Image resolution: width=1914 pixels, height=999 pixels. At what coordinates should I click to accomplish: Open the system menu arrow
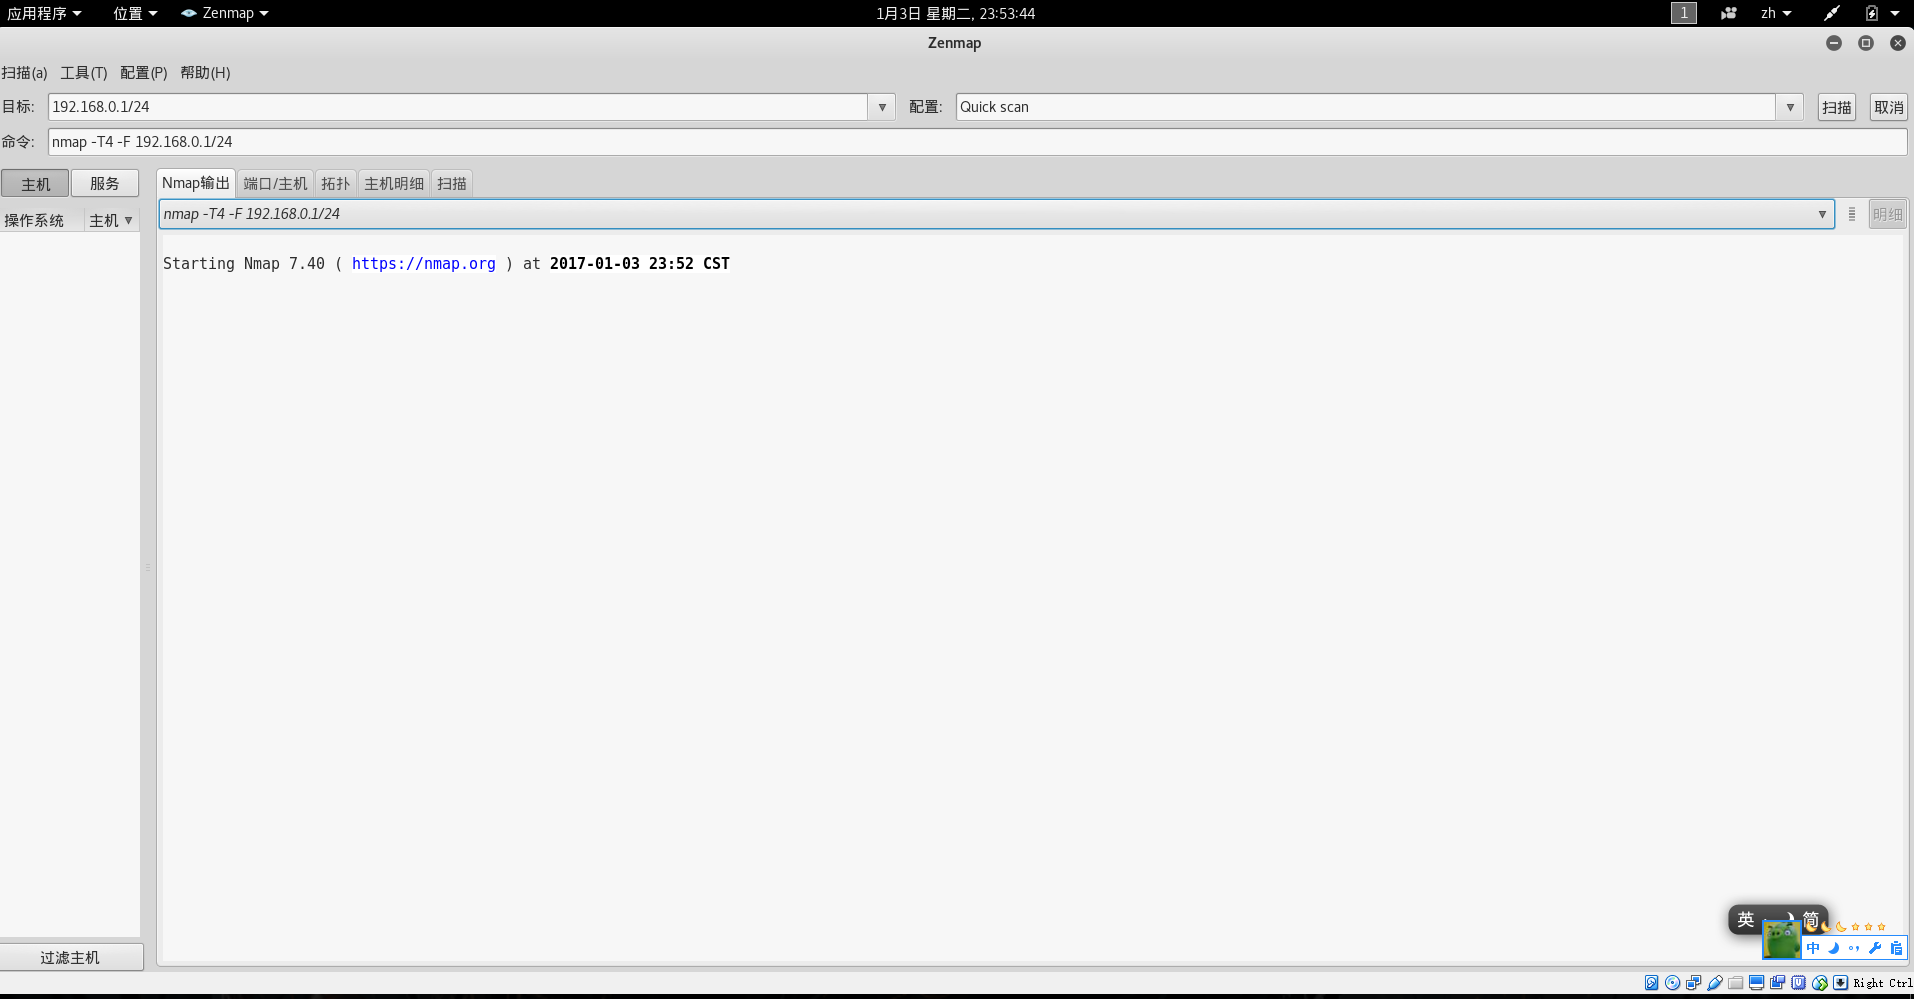[1894, 13]
